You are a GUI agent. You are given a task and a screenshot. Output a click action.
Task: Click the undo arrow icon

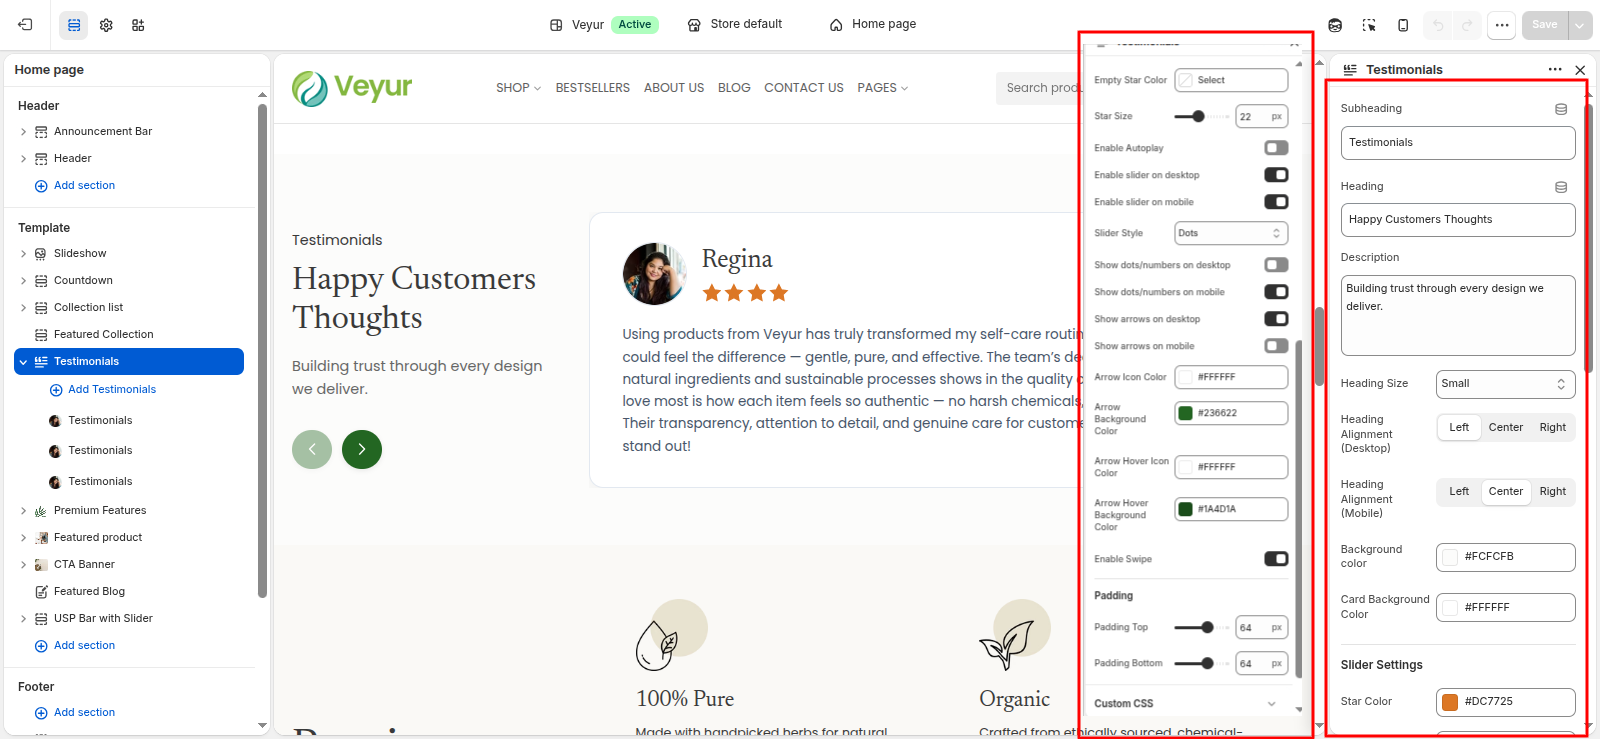(1438, 25)
